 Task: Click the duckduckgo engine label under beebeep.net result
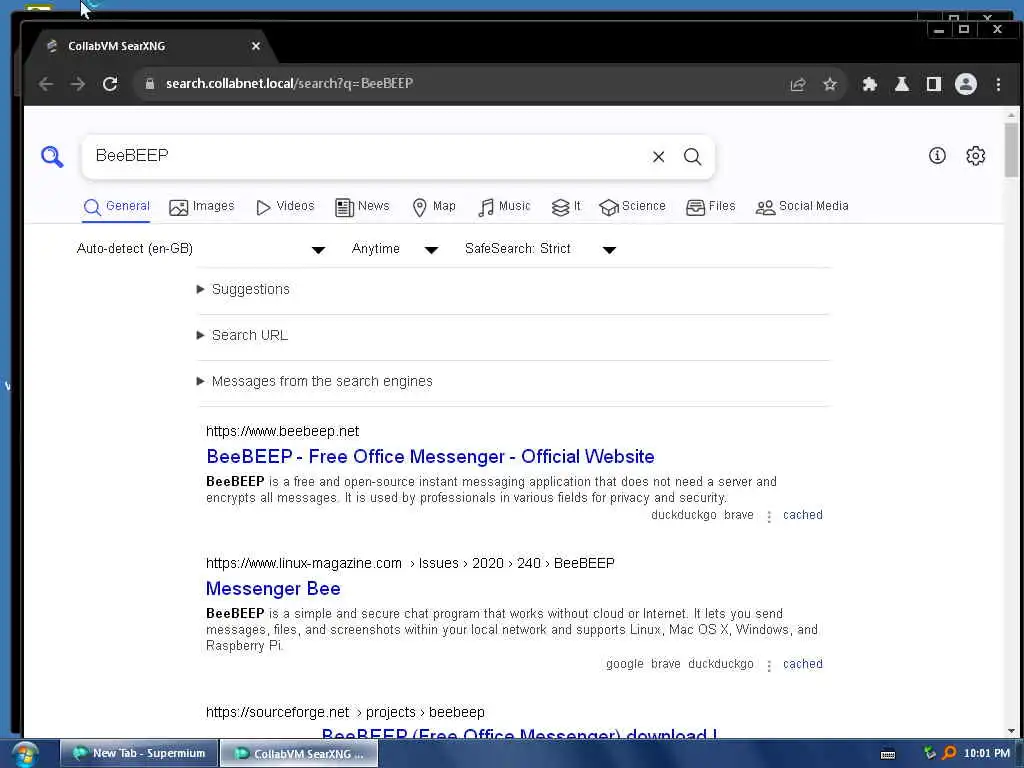click(683, 515)
